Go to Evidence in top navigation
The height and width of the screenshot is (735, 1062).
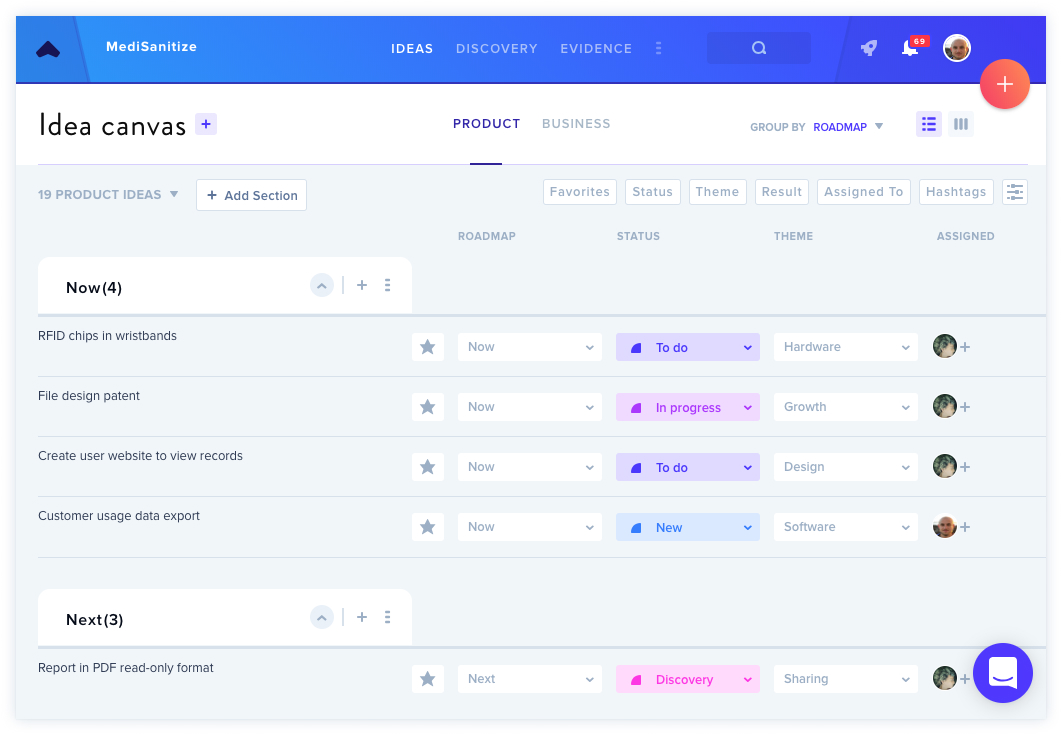point(596,49)
